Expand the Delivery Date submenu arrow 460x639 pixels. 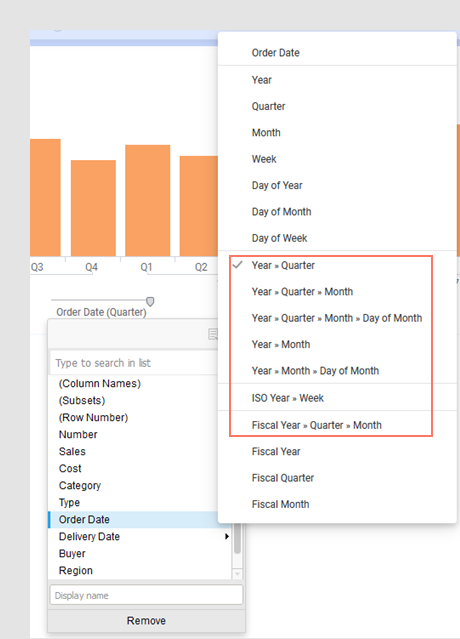227,536
